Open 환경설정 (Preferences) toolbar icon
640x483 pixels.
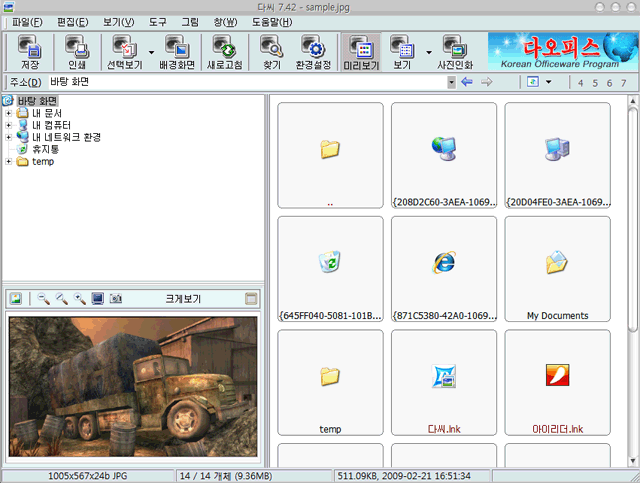313,52
